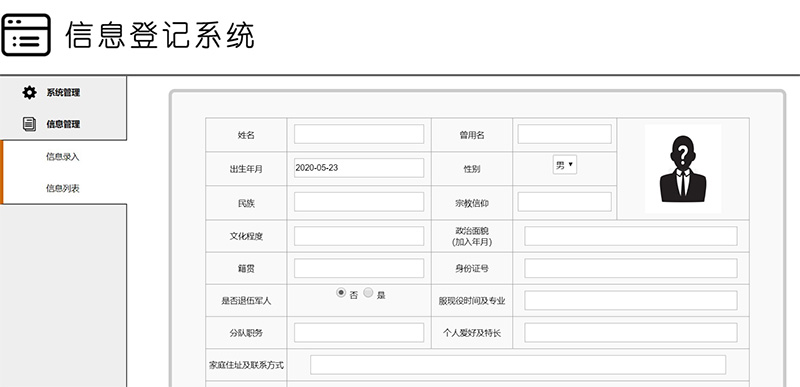Image resolution: width=800 pixels, height=387 pixels.
Task: Click the 姓名 label cell
Action: point(246,135)
